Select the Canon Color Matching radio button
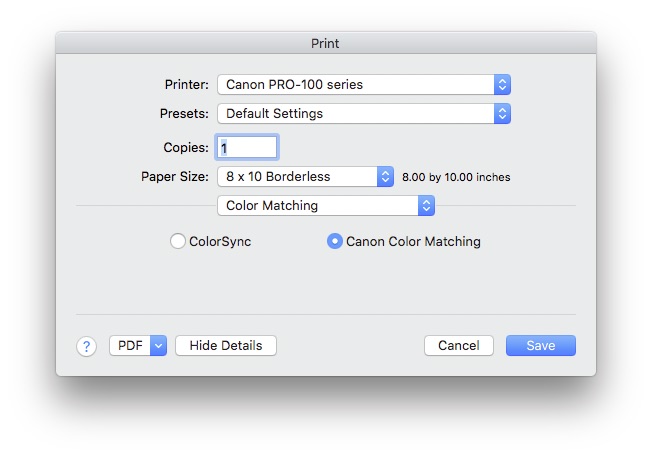 coord(335,241)
